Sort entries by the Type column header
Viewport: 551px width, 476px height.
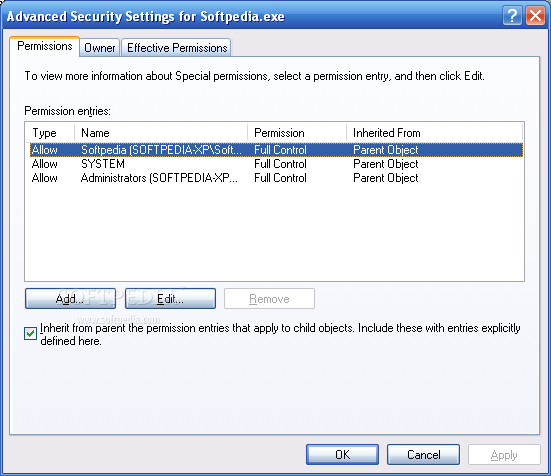(50, 133)
